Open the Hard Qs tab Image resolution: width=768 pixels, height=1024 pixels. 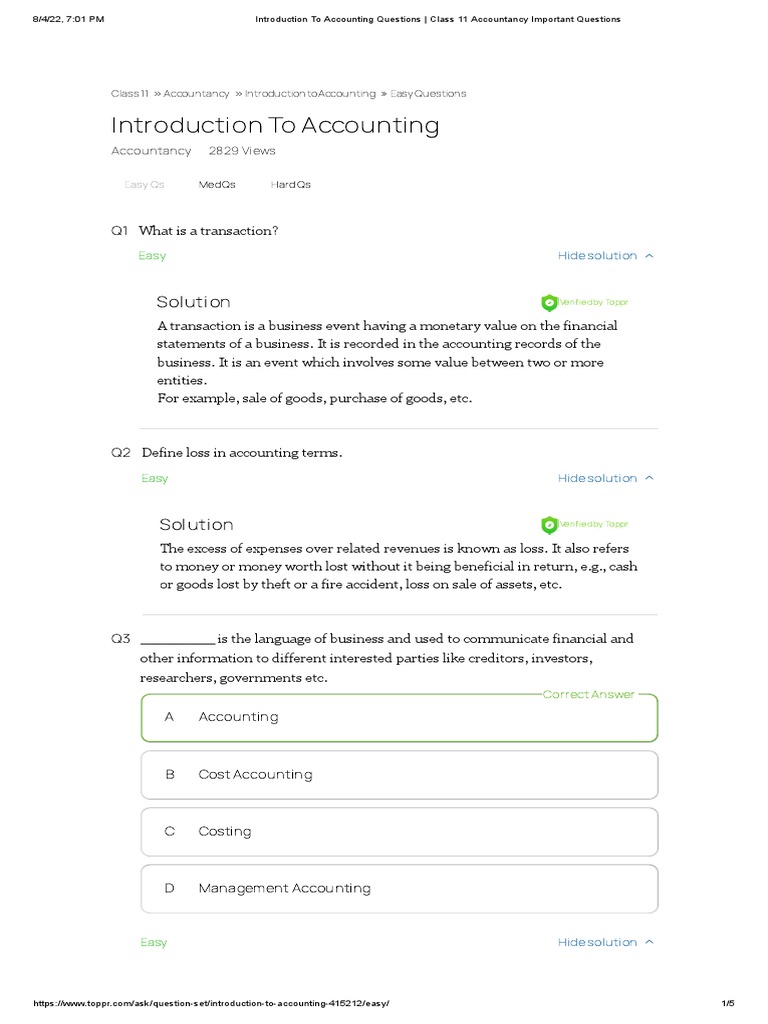click(291, 185)
